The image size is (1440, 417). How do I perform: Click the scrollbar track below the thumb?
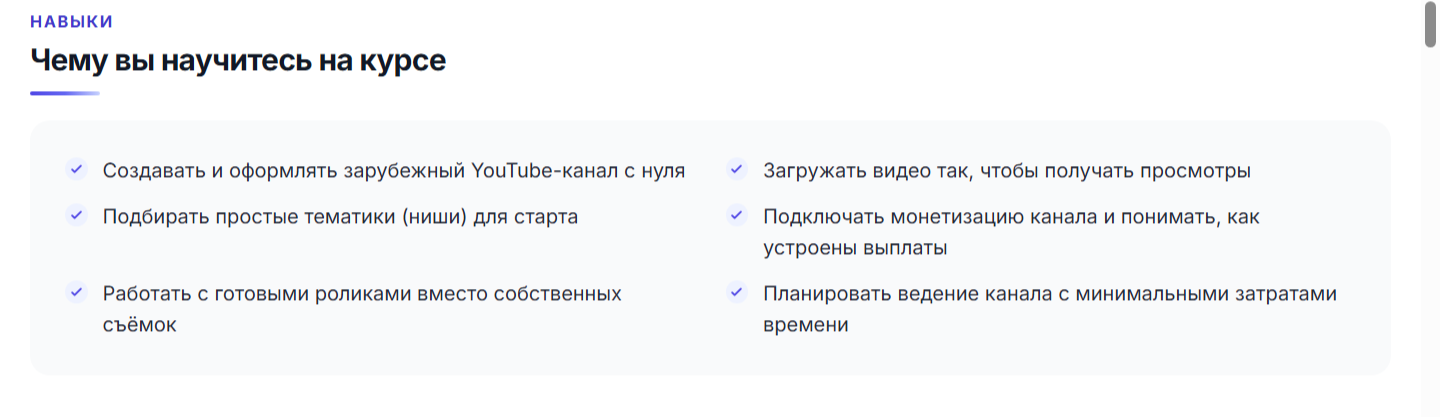(1431, 230)
